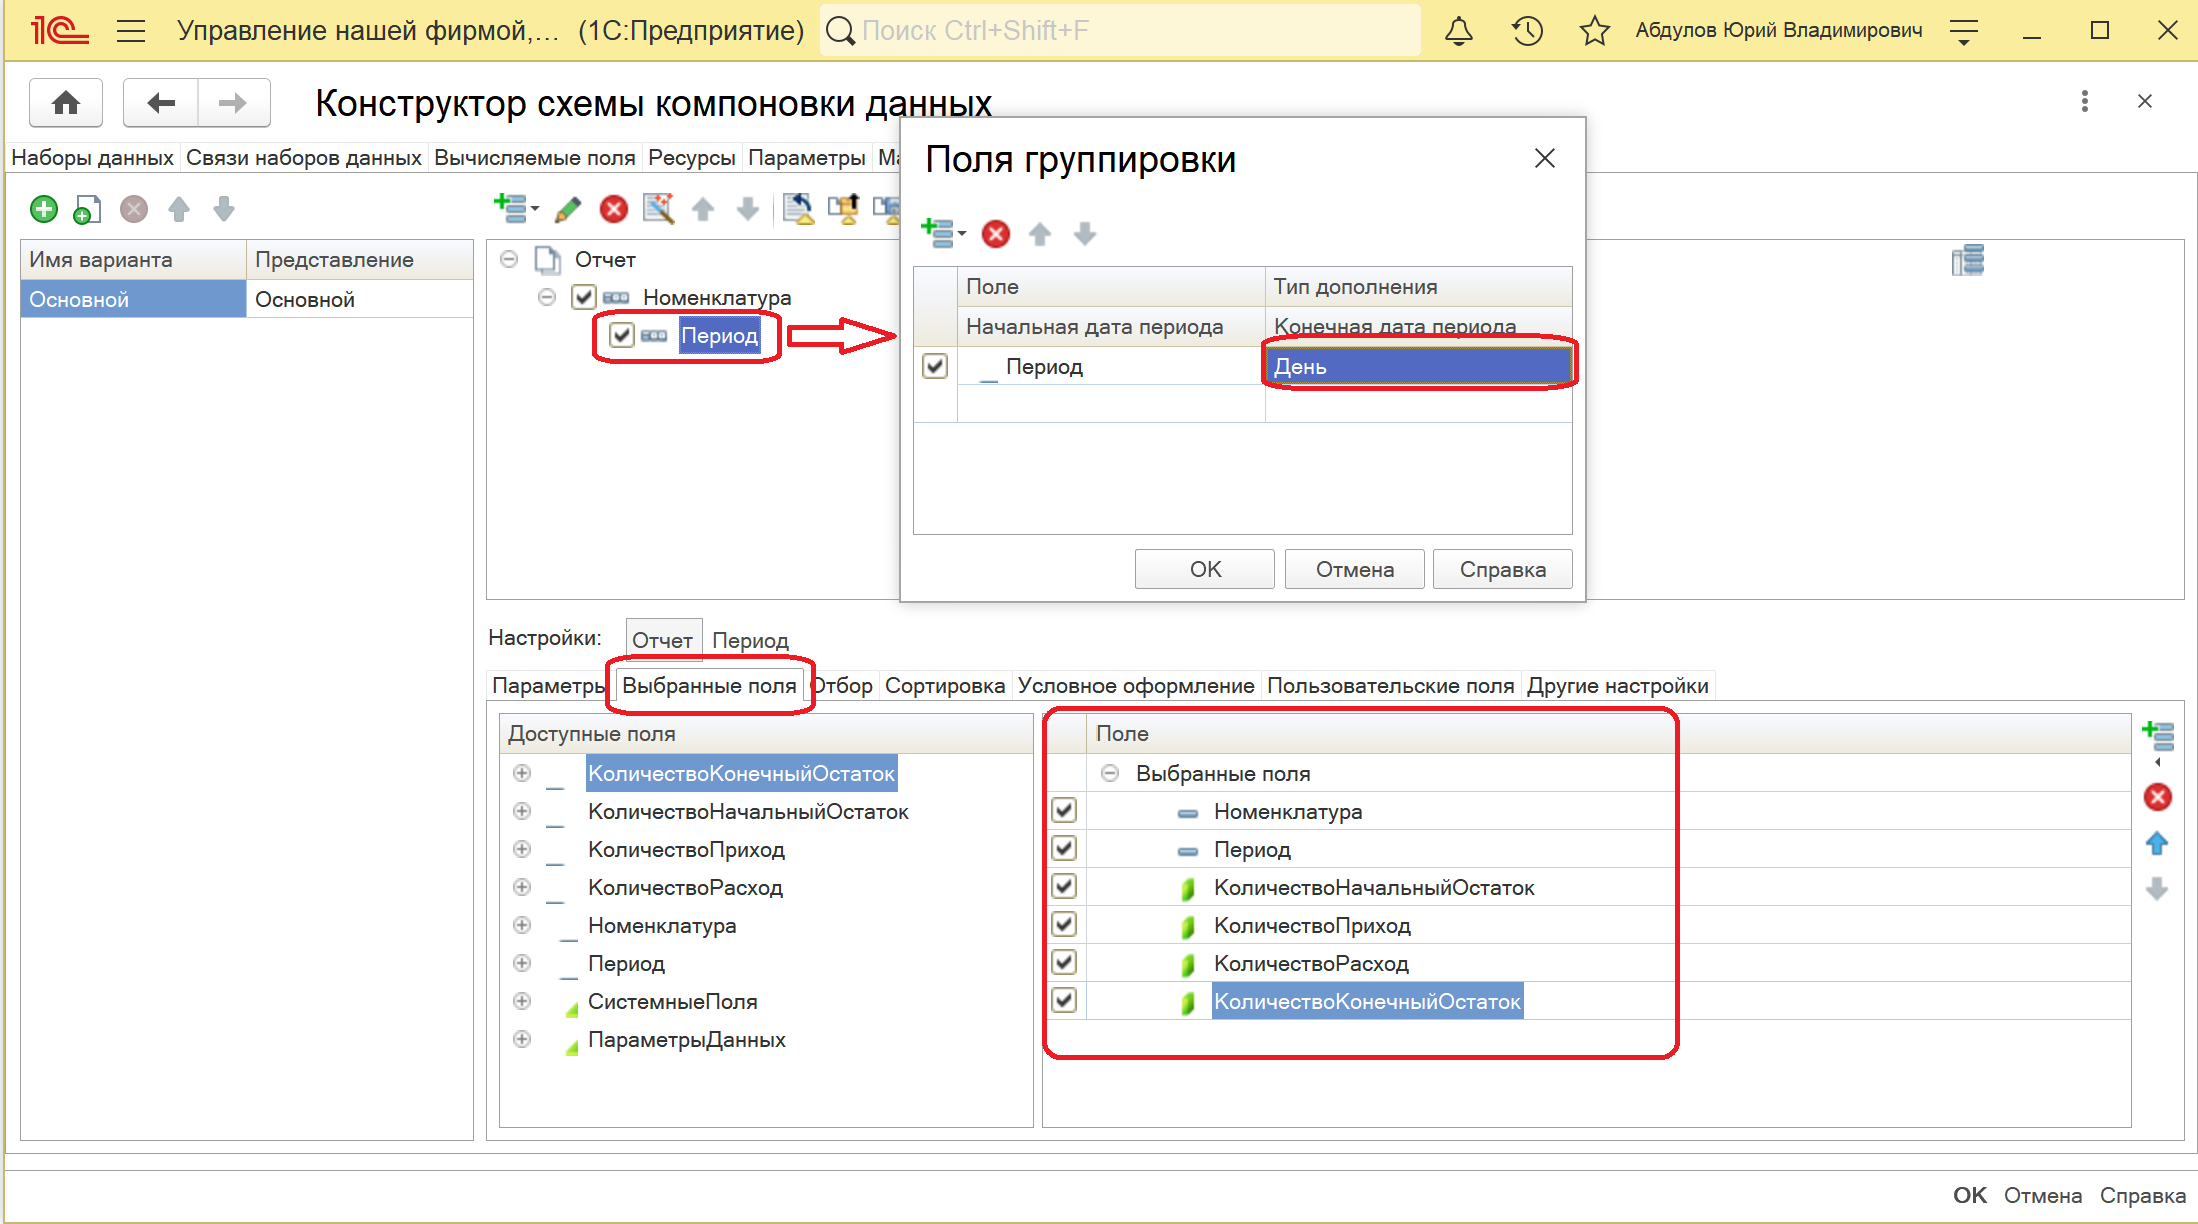
Task: Collapse the Выбранные поля group
Action: [1110, 773]
